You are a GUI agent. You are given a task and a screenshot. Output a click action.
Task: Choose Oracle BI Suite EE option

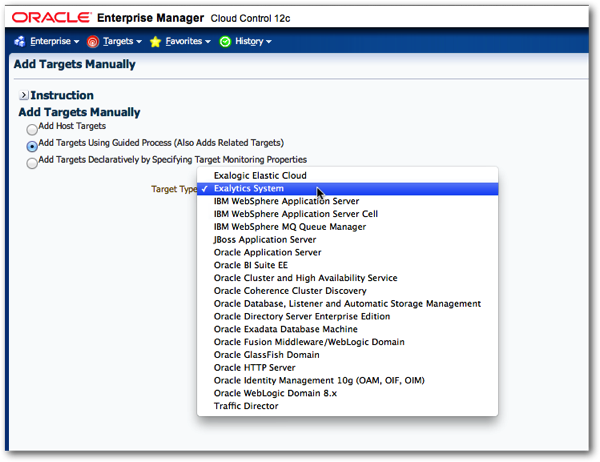point(347,265)
